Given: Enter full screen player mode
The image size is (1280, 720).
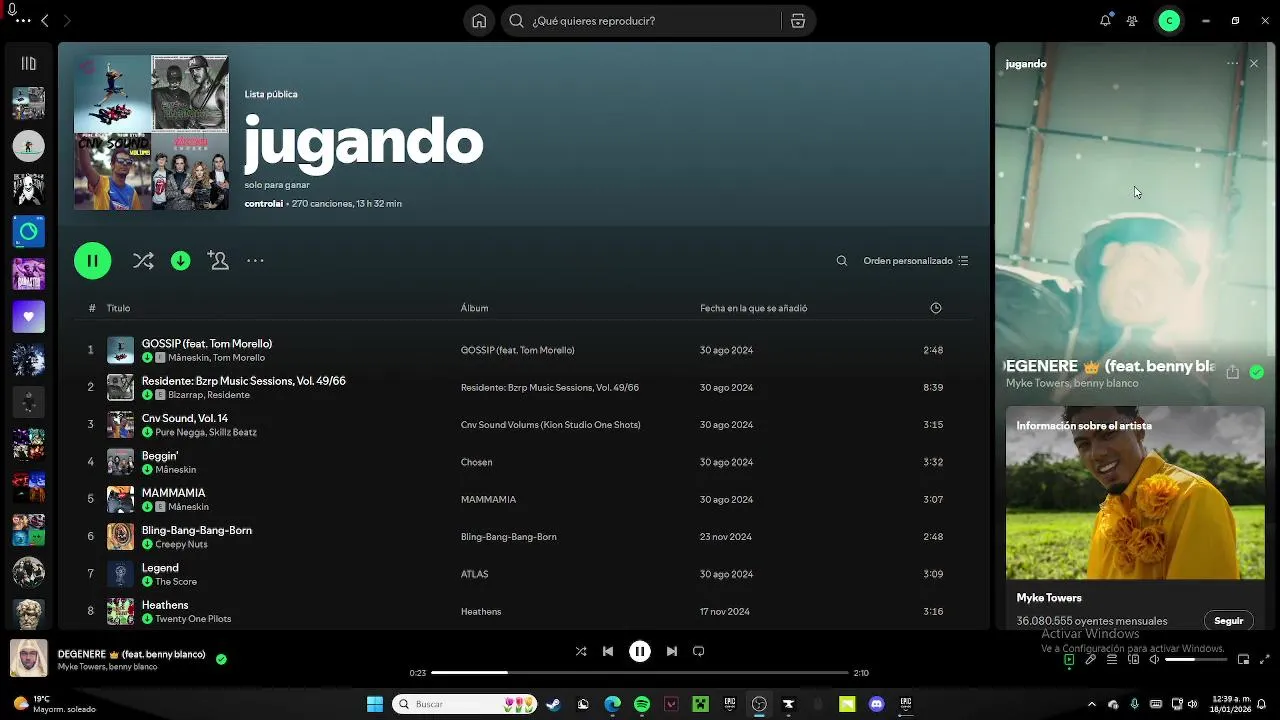Looking at the screenshot, I should pyautogui.click(x=1265, y=660).
